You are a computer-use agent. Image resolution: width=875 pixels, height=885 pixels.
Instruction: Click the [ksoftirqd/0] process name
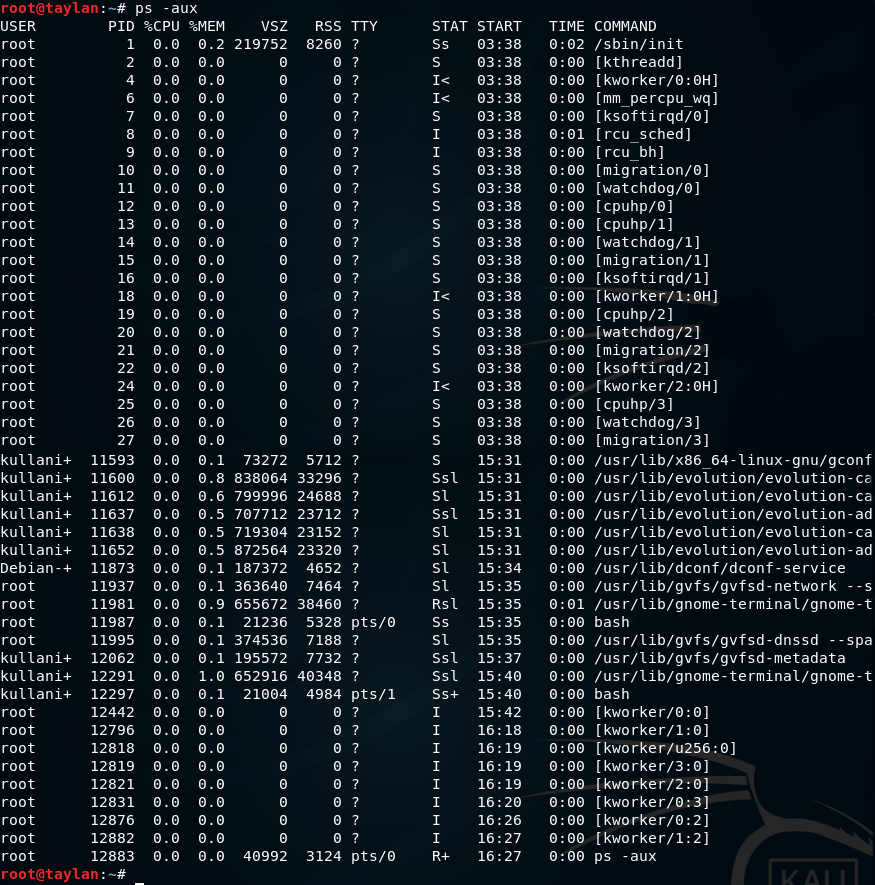click(652, 116)
